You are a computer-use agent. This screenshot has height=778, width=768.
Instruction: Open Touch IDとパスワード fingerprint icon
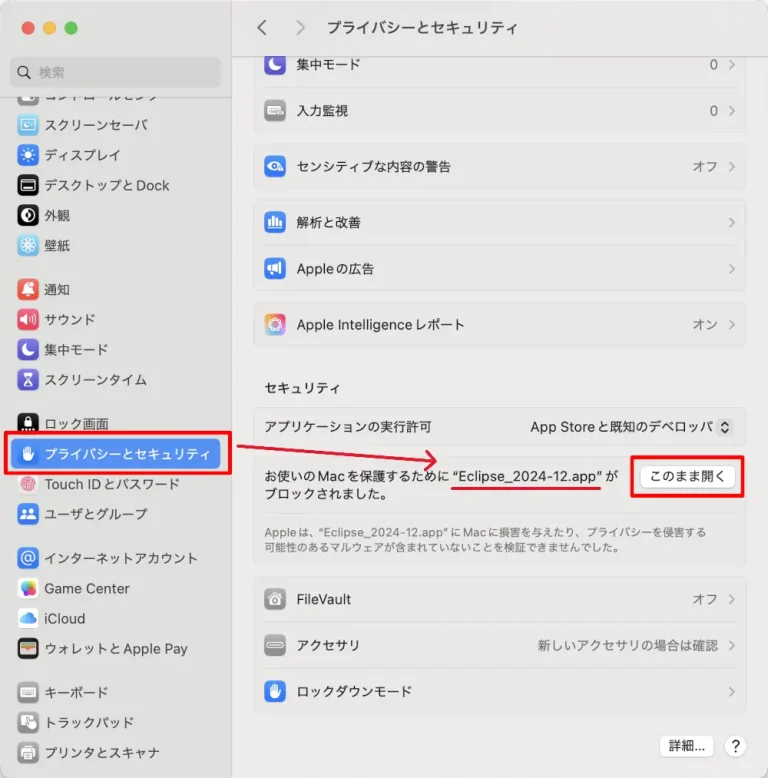point(28,484)
